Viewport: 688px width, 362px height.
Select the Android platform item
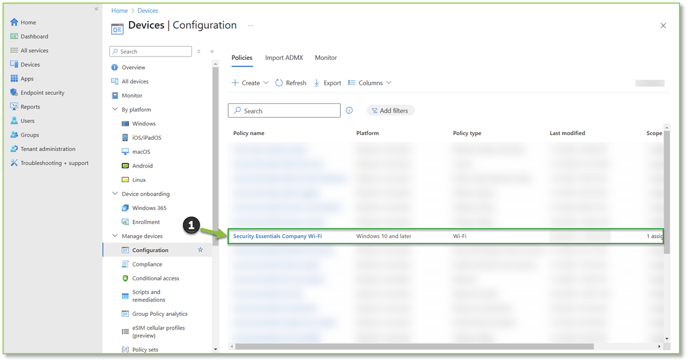(x=137, y=165)
